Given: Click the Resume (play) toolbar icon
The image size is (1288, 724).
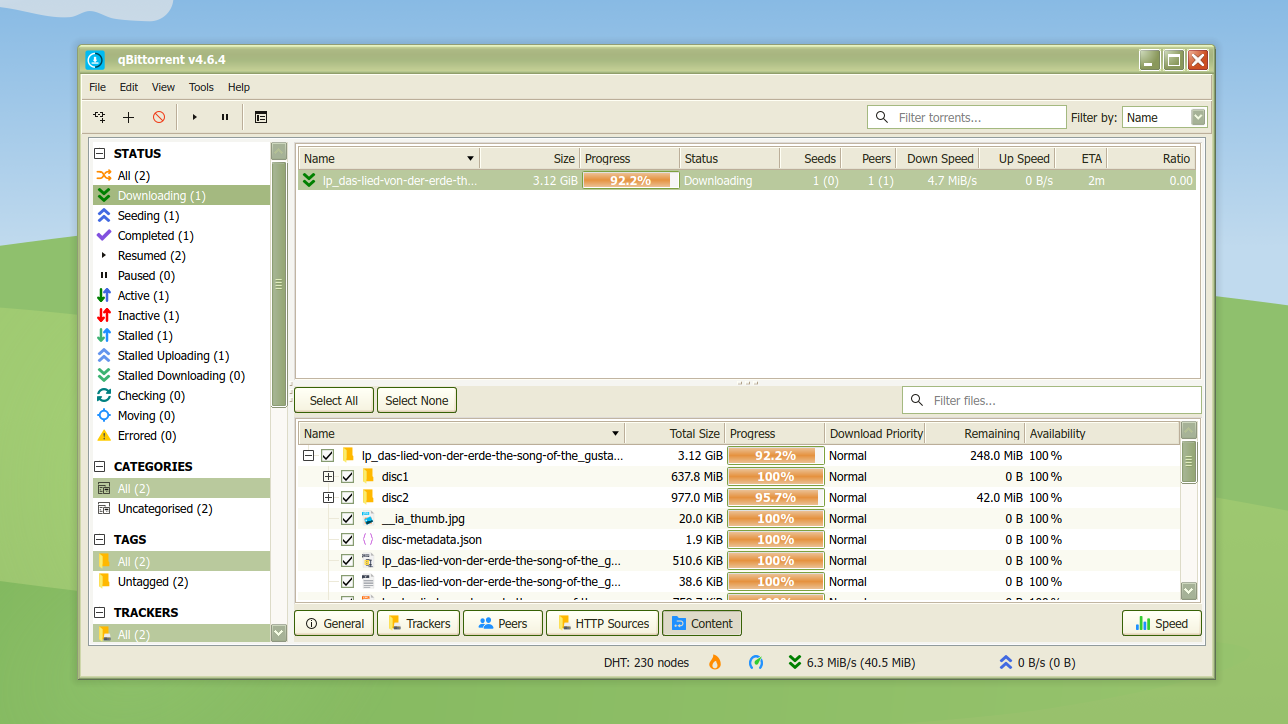Looking at the screenshot, I should pos(195,117).
